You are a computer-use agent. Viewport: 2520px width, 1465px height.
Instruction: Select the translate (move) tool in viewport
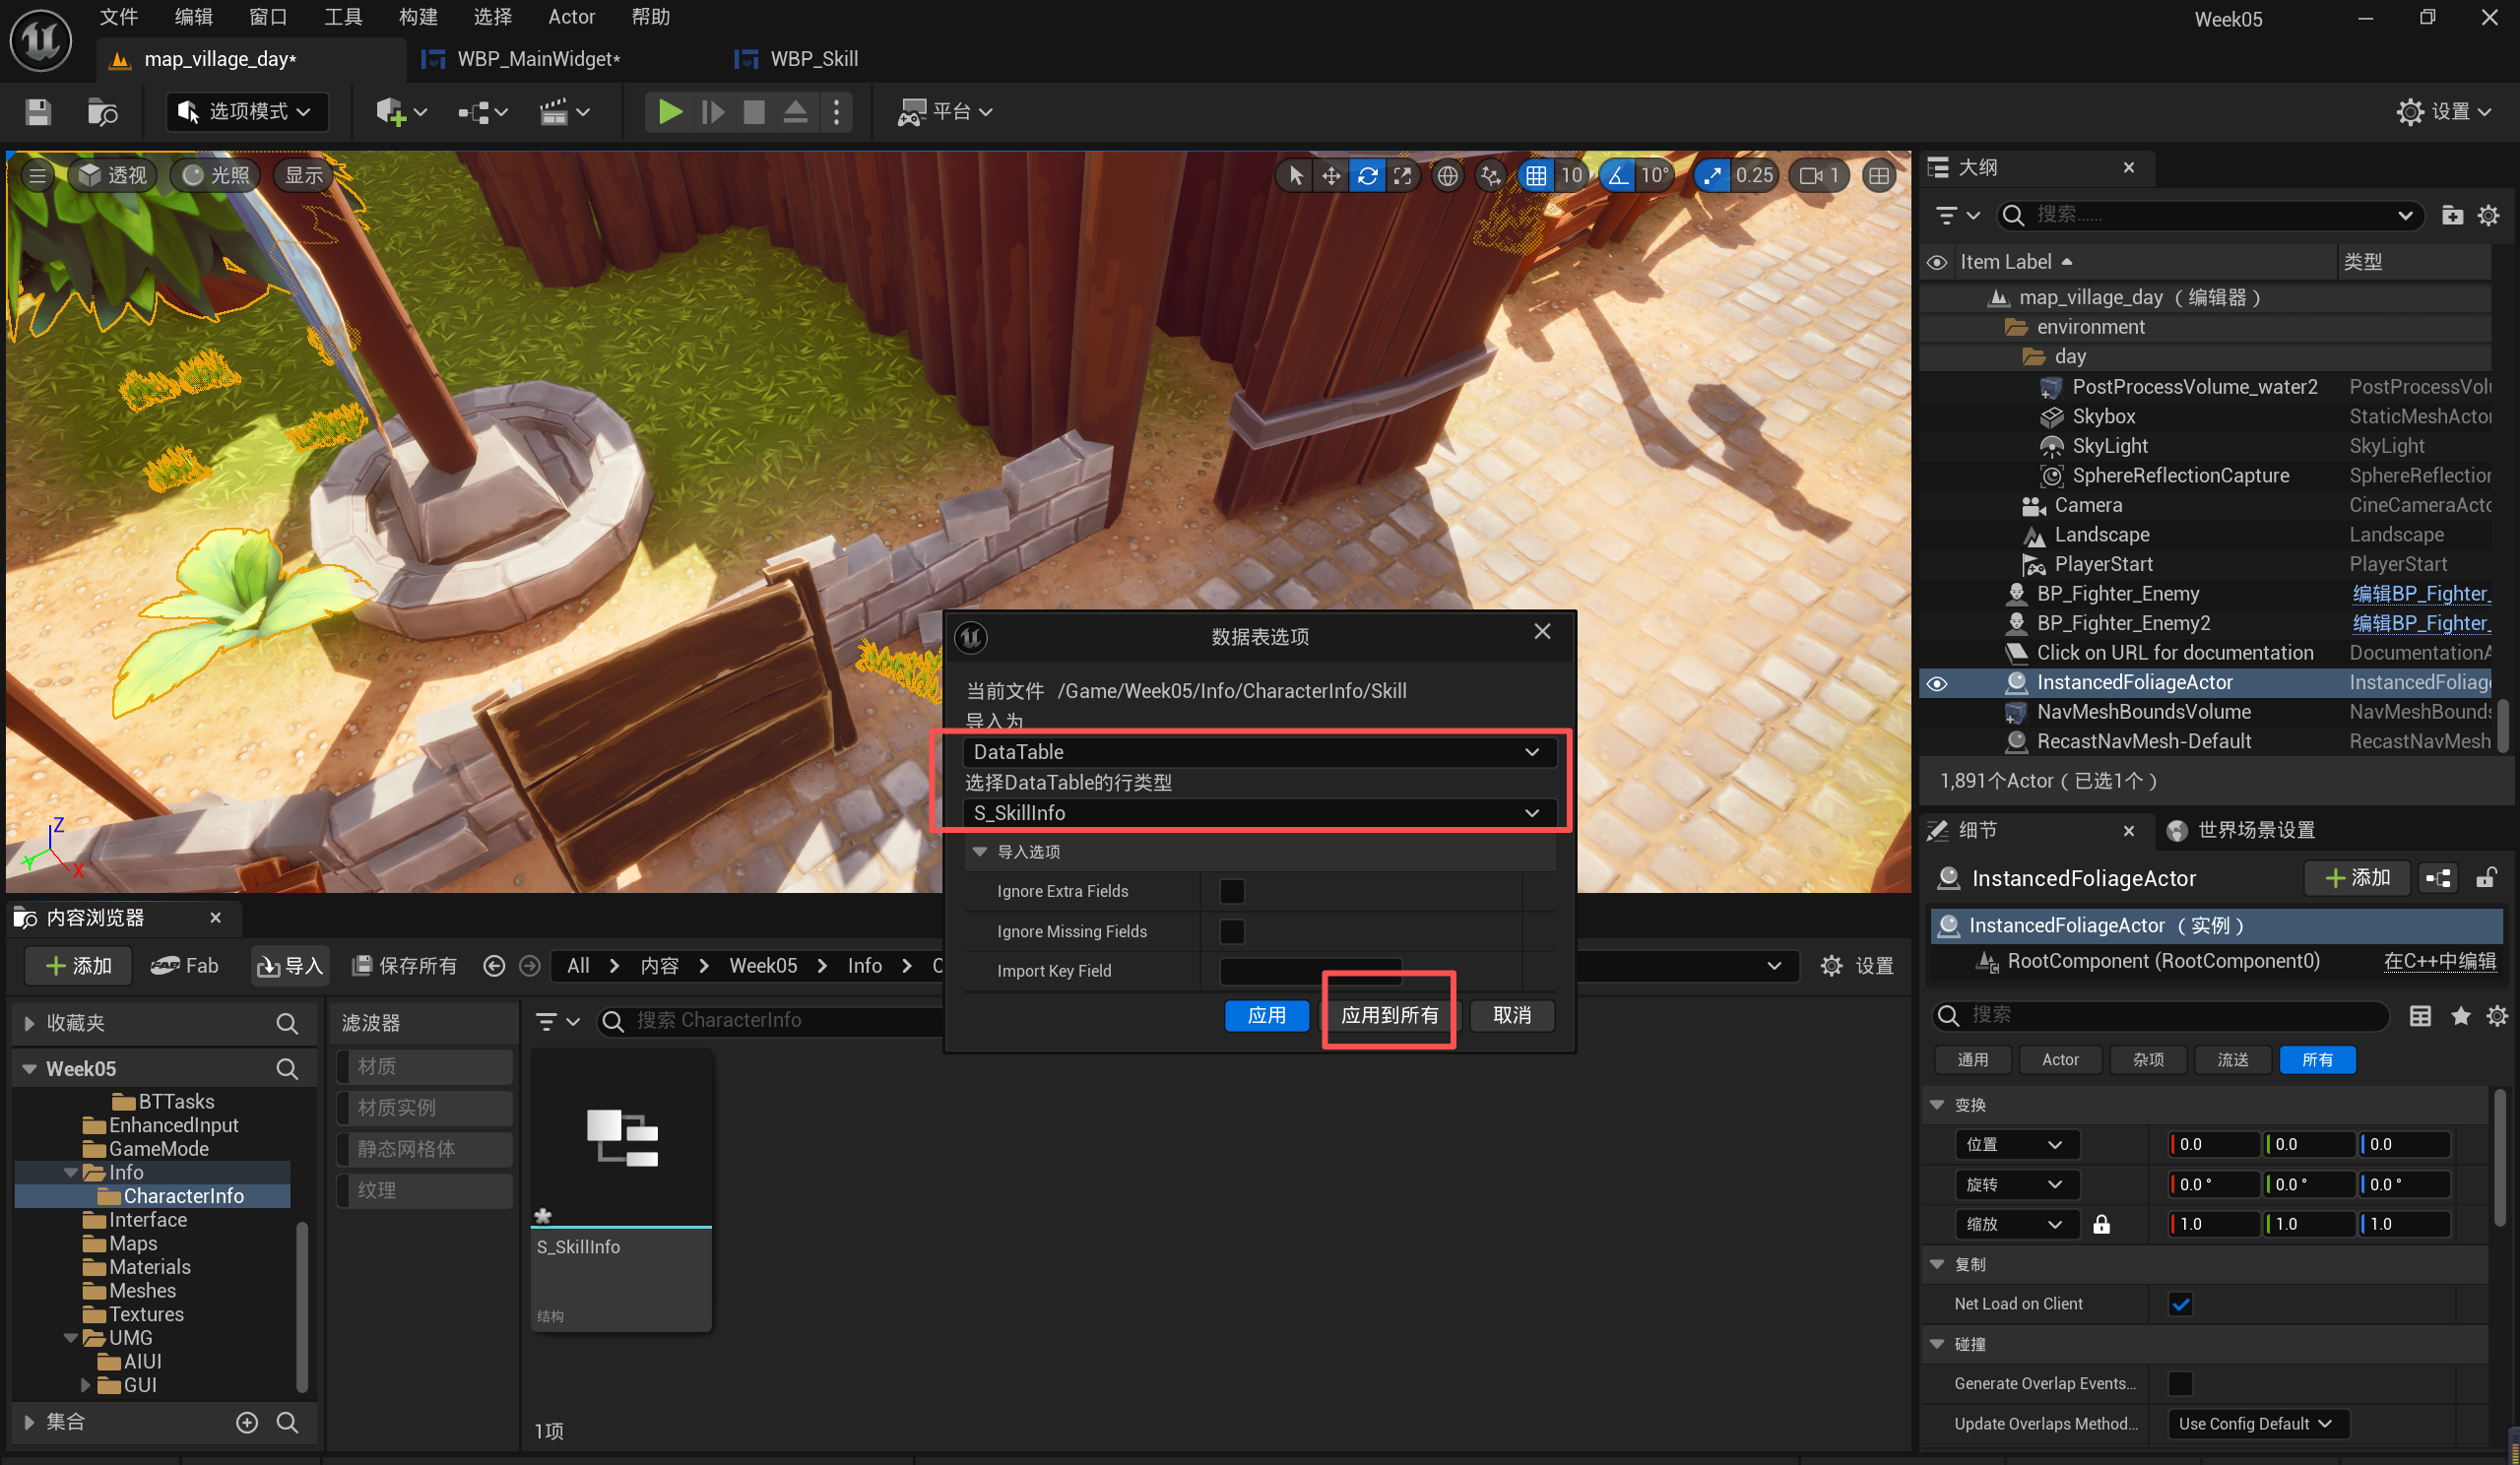[1331, 176]
